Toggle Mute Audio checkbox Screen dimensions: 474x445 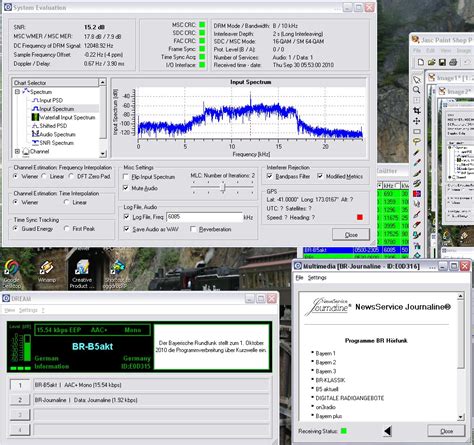click(x=126, y=188)
